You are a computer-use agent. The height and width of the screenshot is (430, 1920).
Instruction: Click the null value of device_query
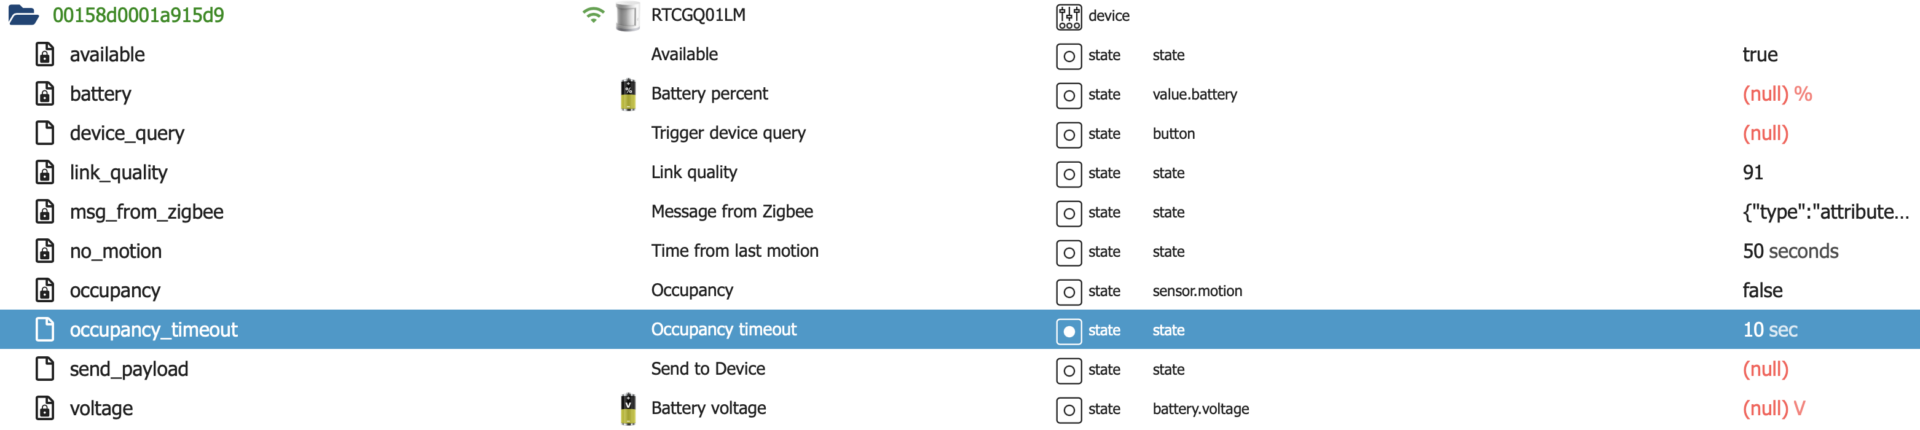(x=1765, y=133)
